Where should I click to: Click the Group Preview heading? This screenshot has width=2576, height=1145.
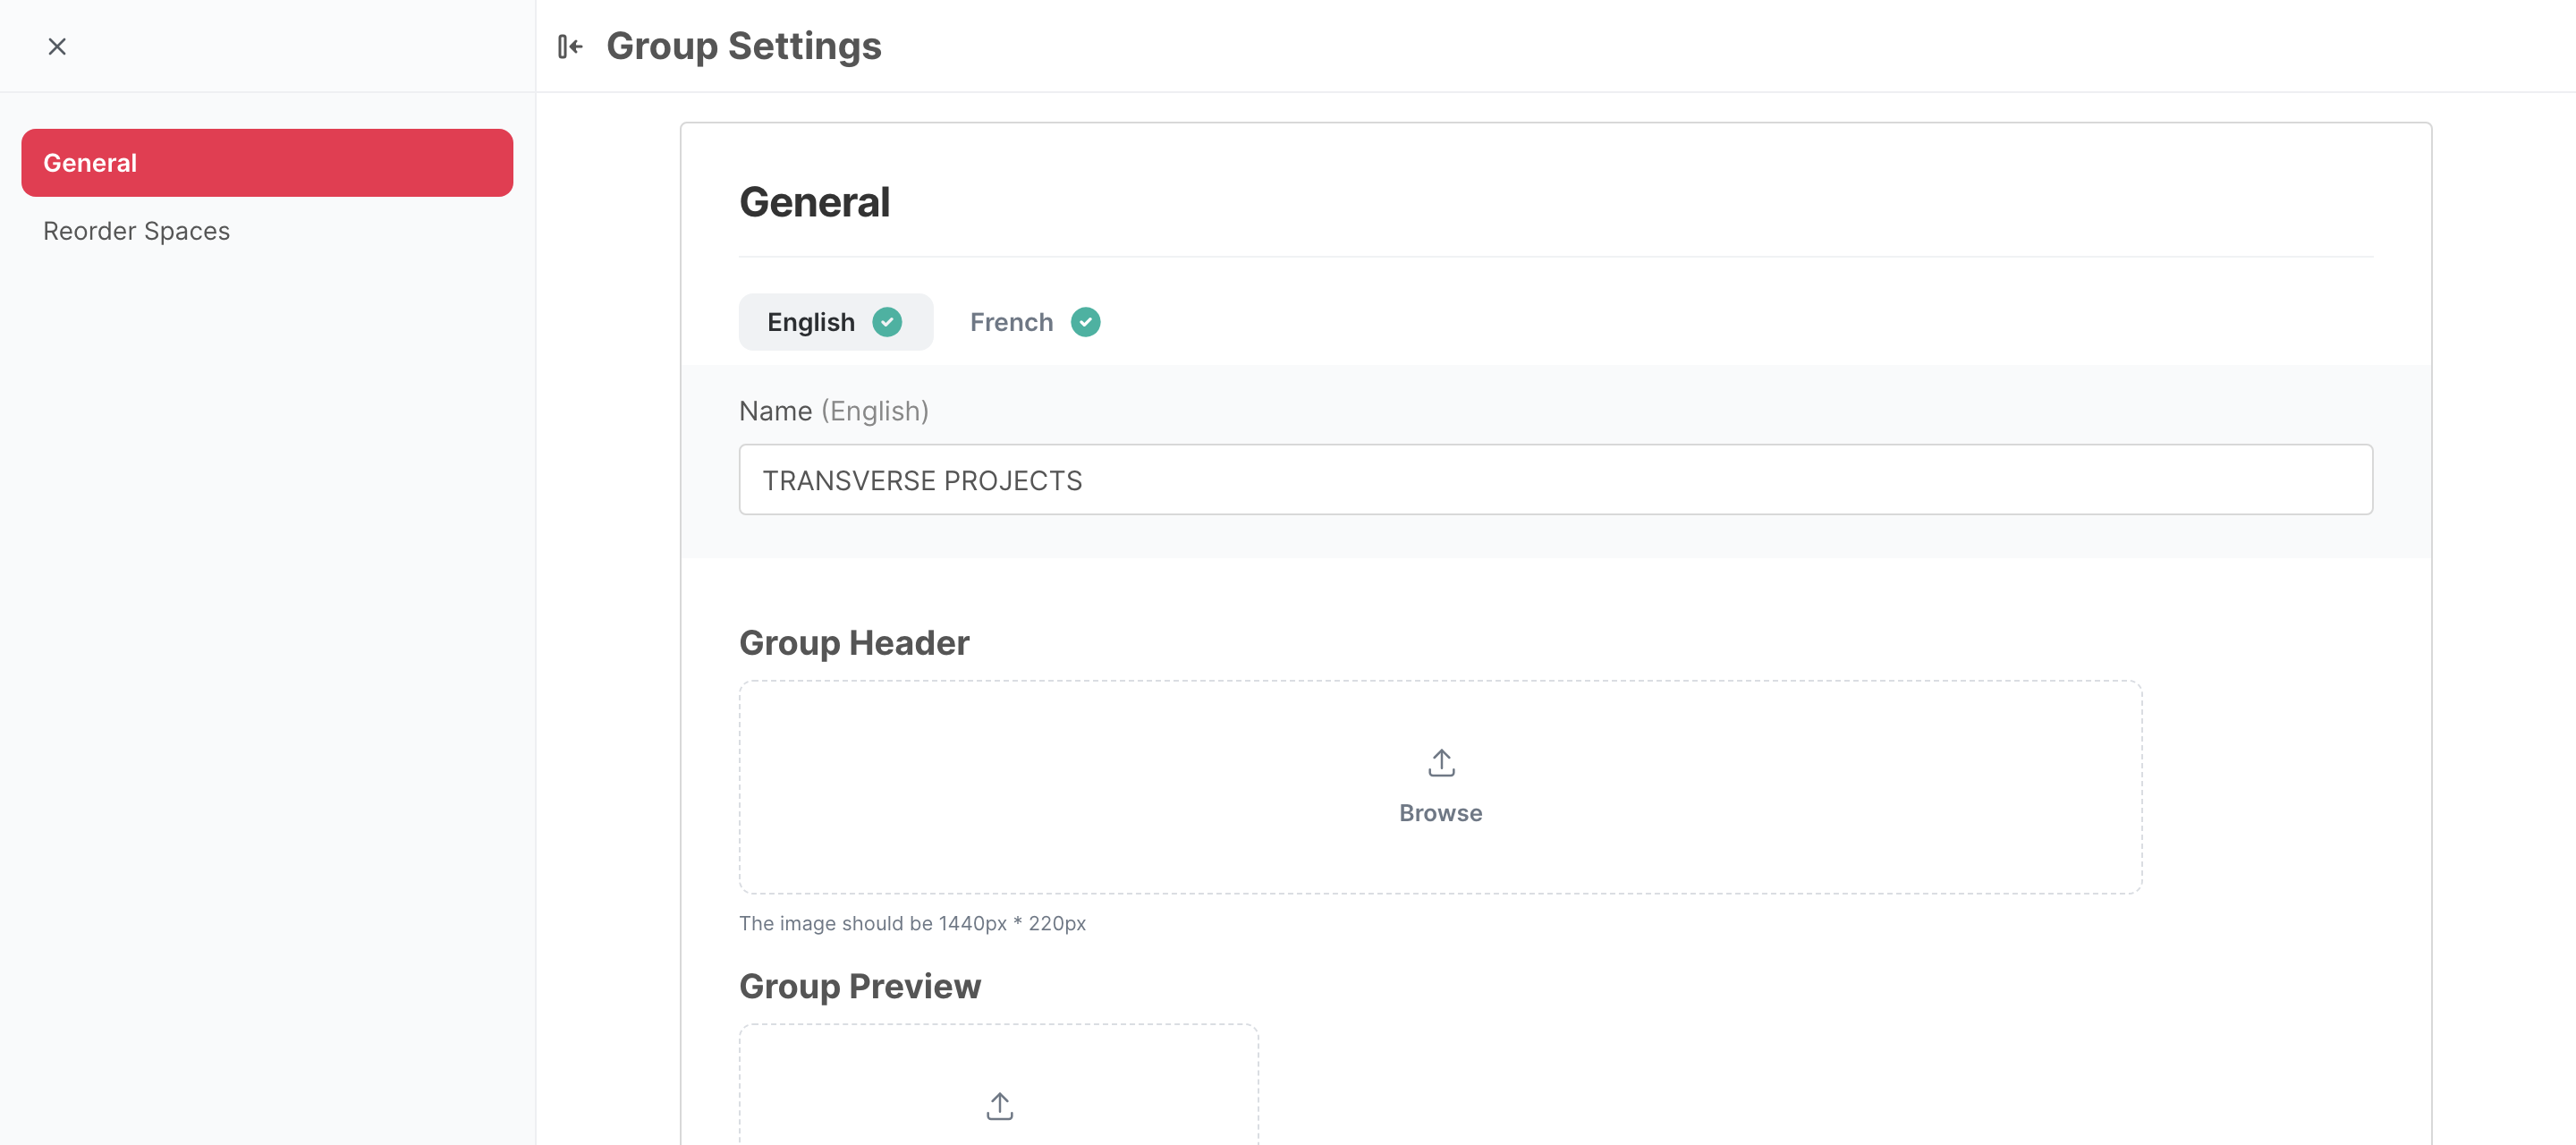tap(860, 987)
